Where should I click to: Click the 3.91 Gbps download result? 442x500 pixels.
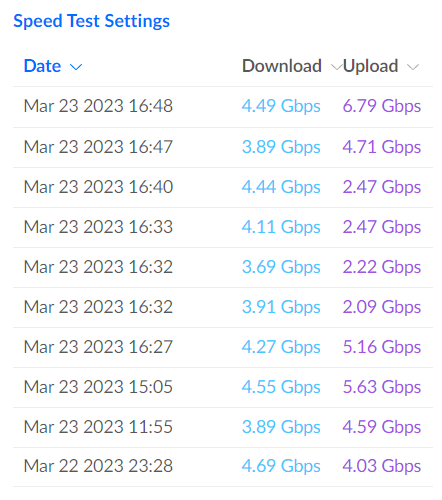pyautogui.click(x=281, y=307)
